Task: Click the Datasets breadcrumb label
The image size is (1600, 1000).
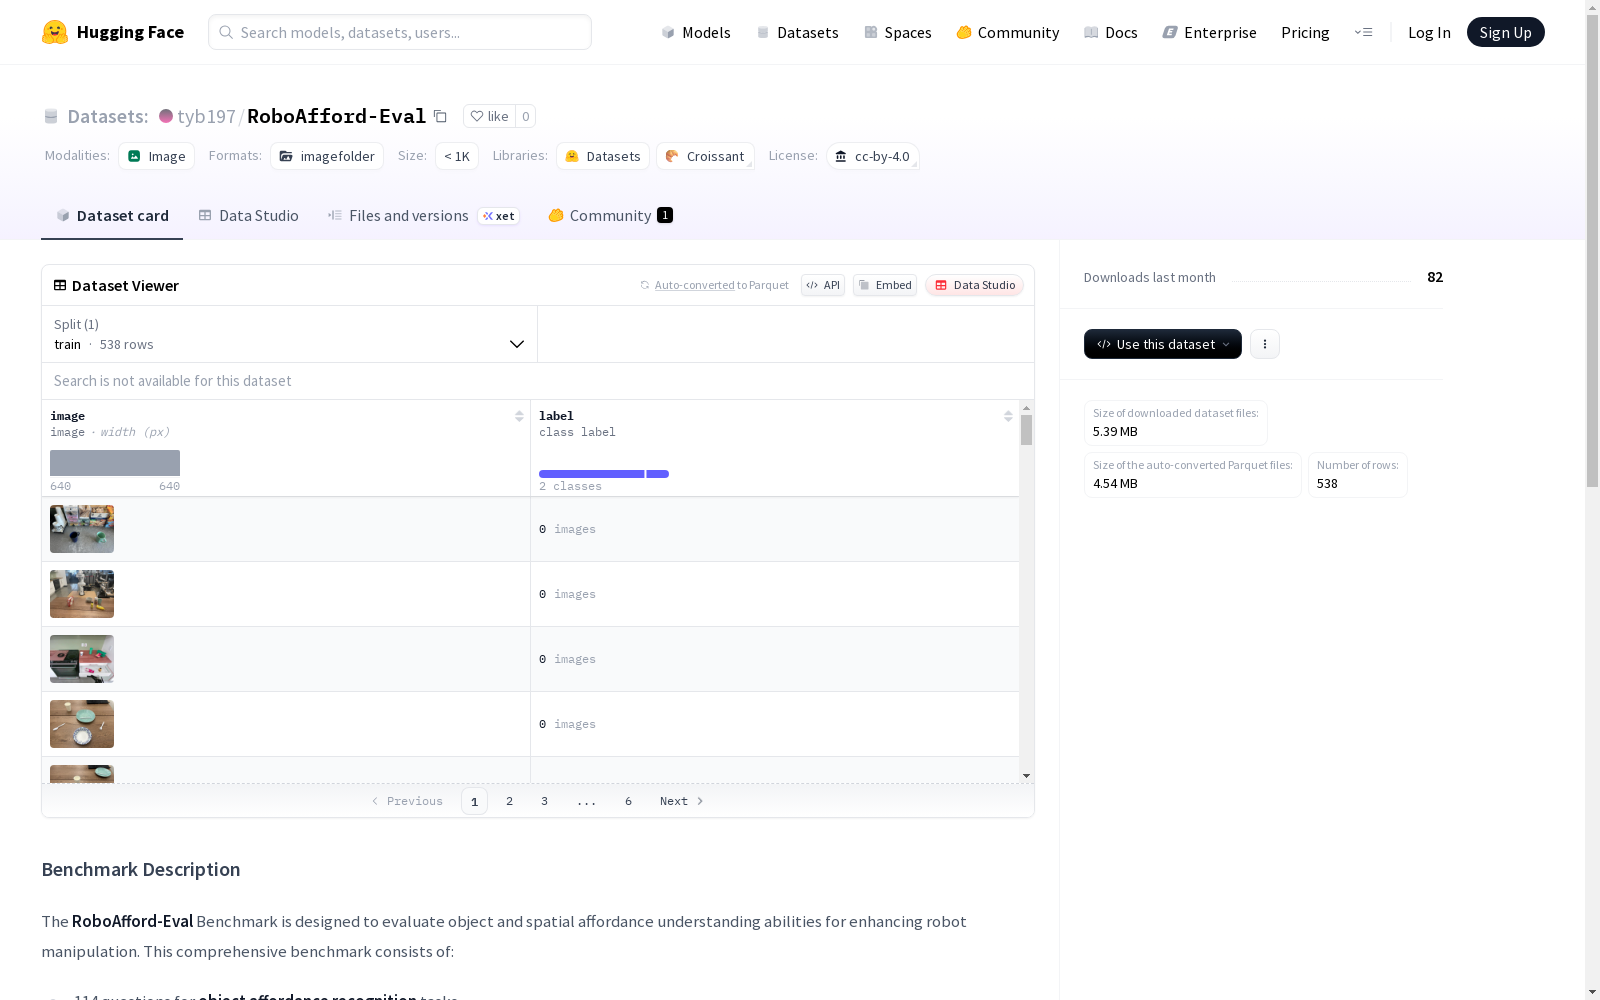Action: coord(107,116)
